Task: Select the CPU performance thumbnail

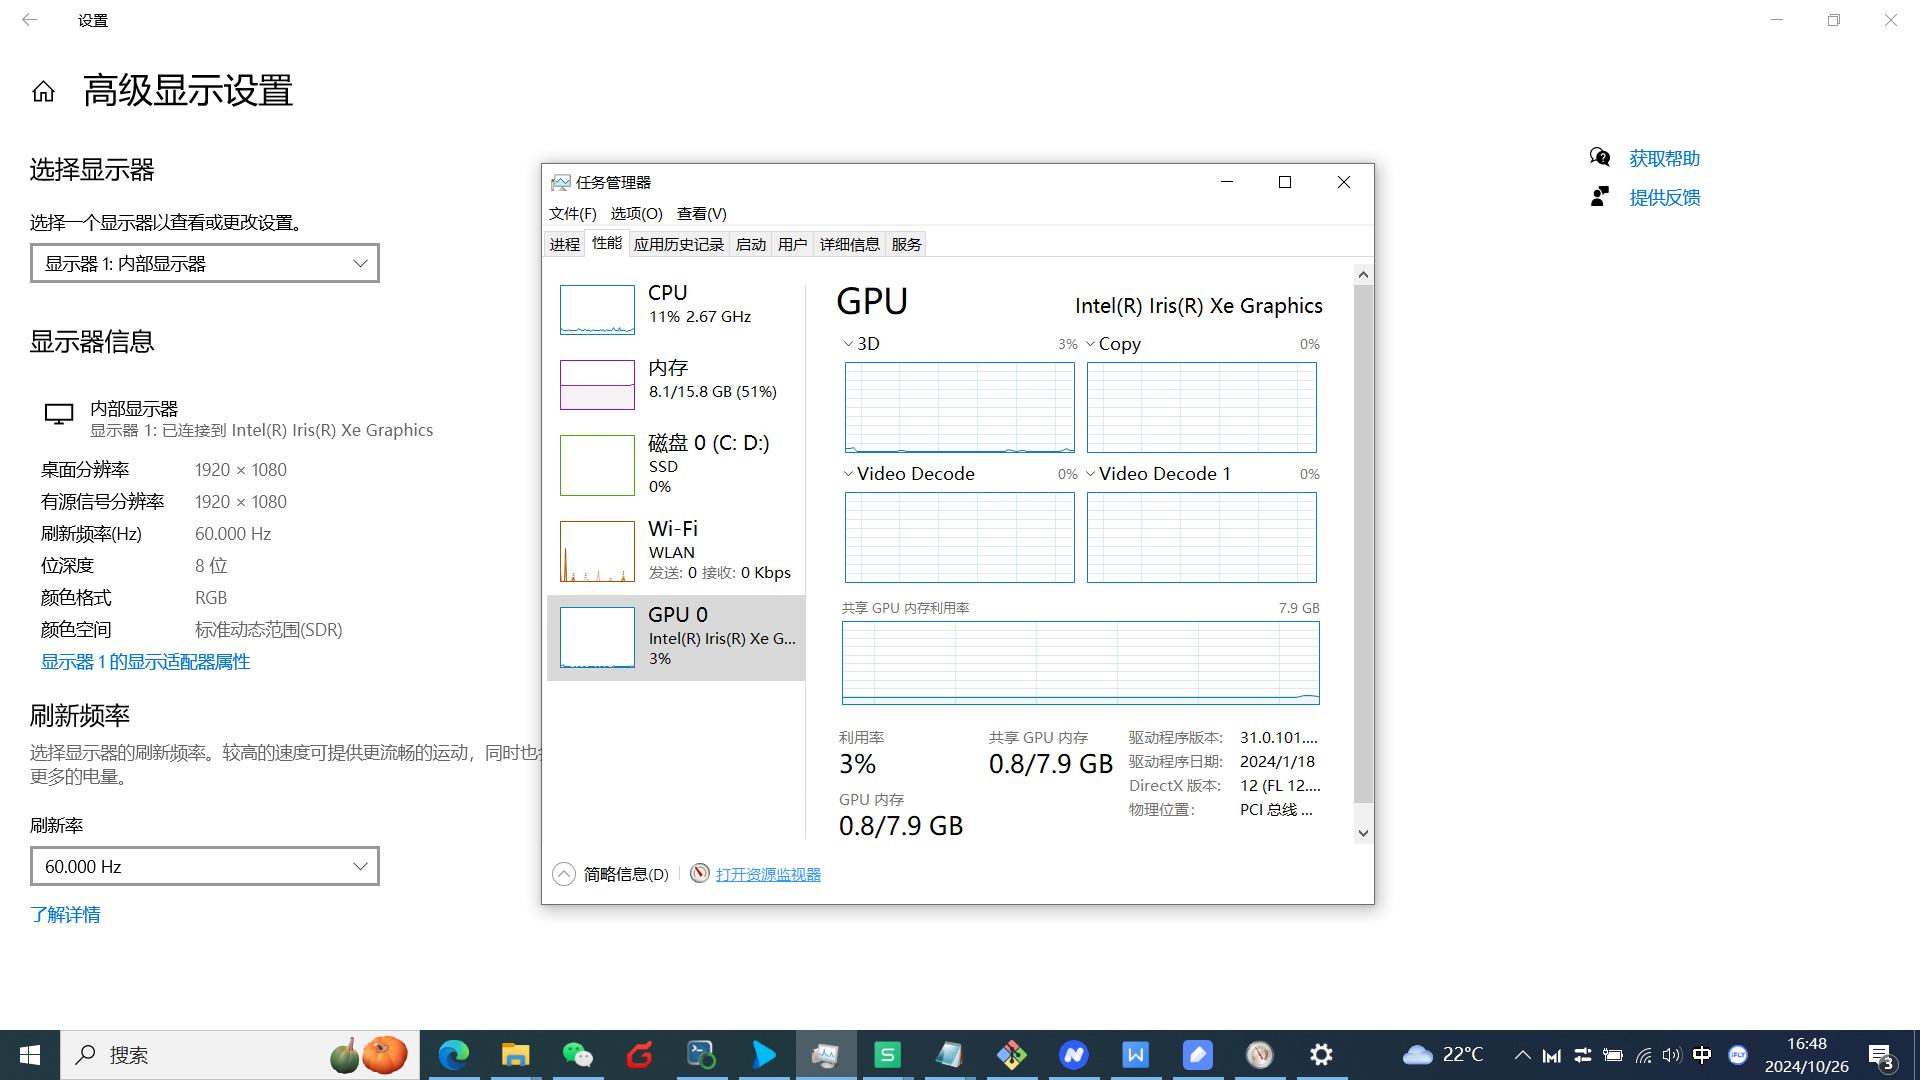Action: point(597,309)
